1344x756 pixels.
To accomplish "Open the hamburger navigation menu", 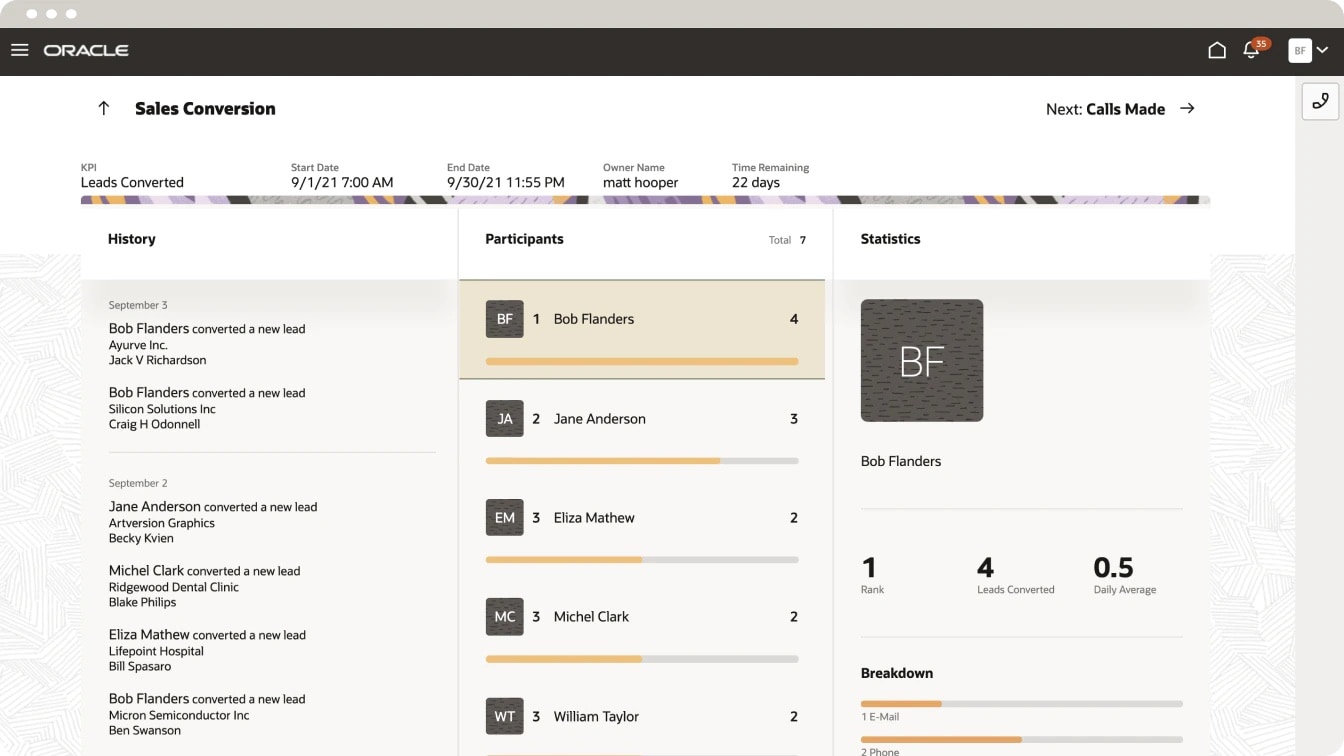I will click(x=20, y=50).
